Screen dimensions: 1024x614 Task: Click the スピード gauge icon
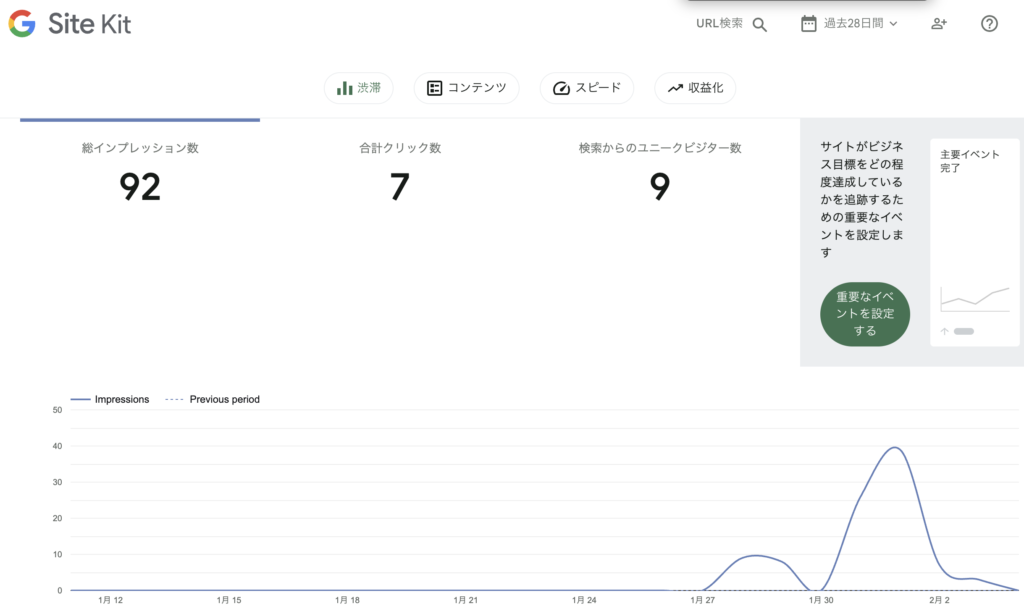coord(561,88)
